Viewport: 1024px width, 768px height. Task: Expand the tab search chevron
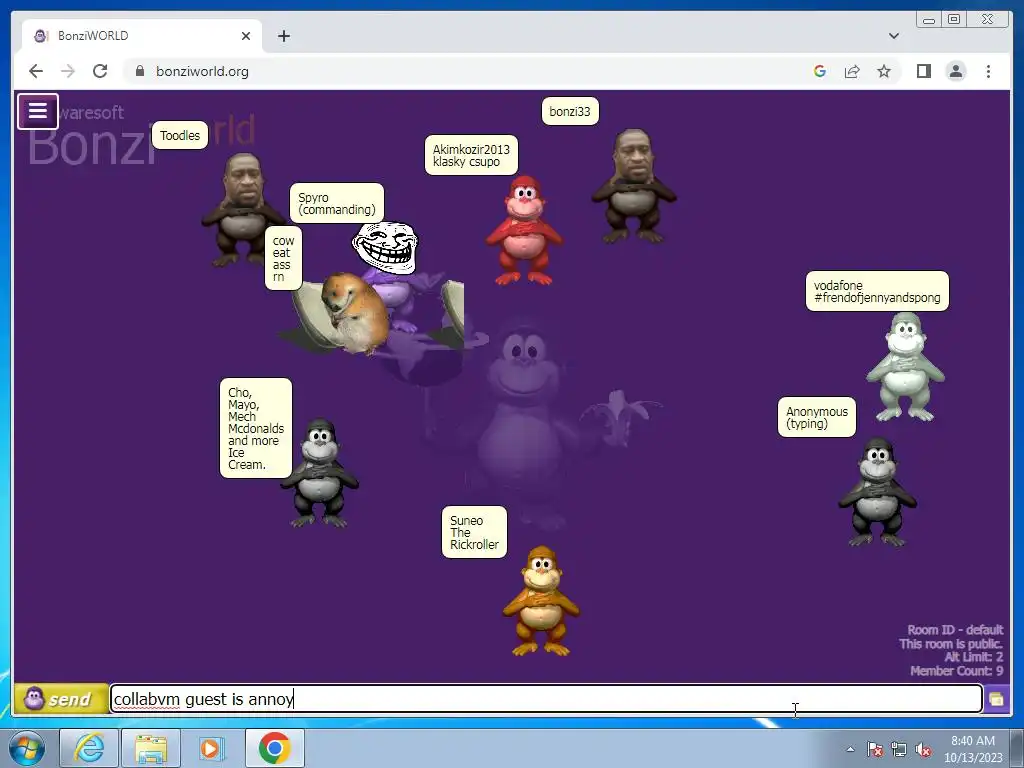point(893,36)
